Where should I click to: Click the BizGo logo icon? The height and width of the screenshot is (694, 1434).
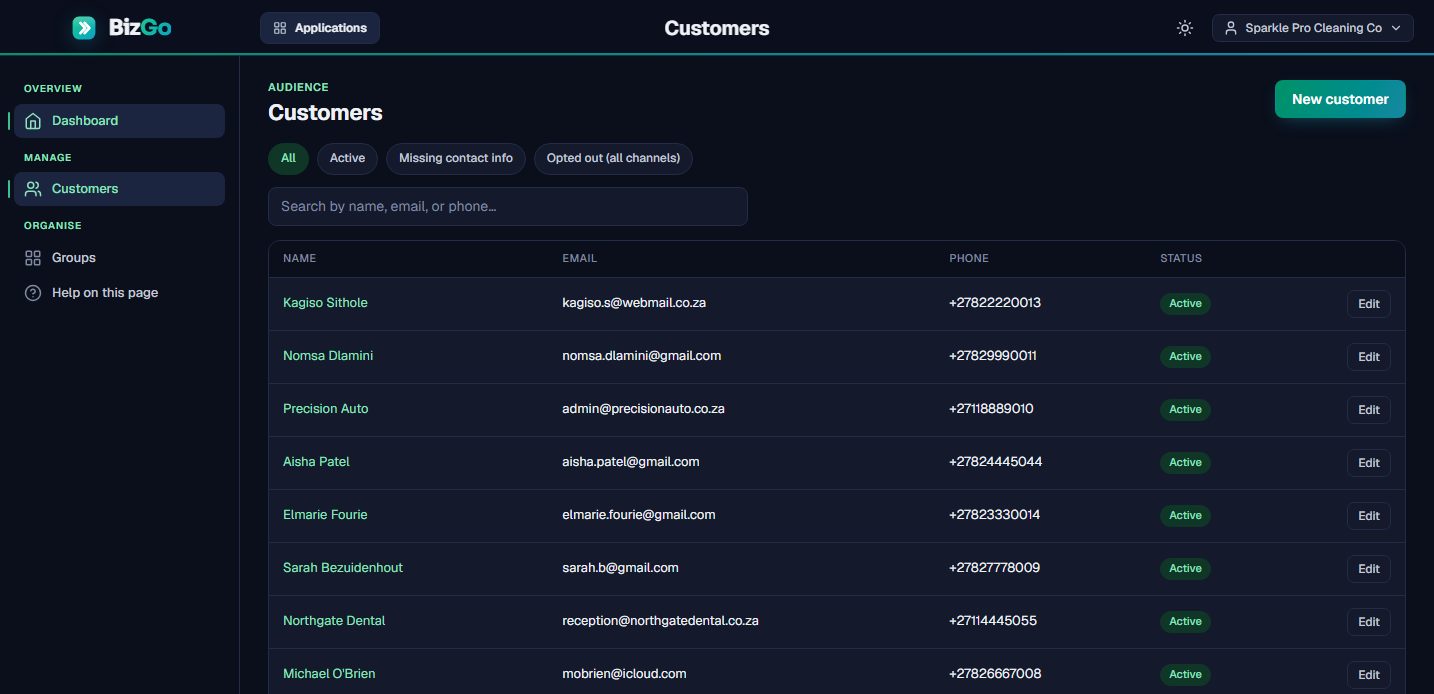[84, 28]
